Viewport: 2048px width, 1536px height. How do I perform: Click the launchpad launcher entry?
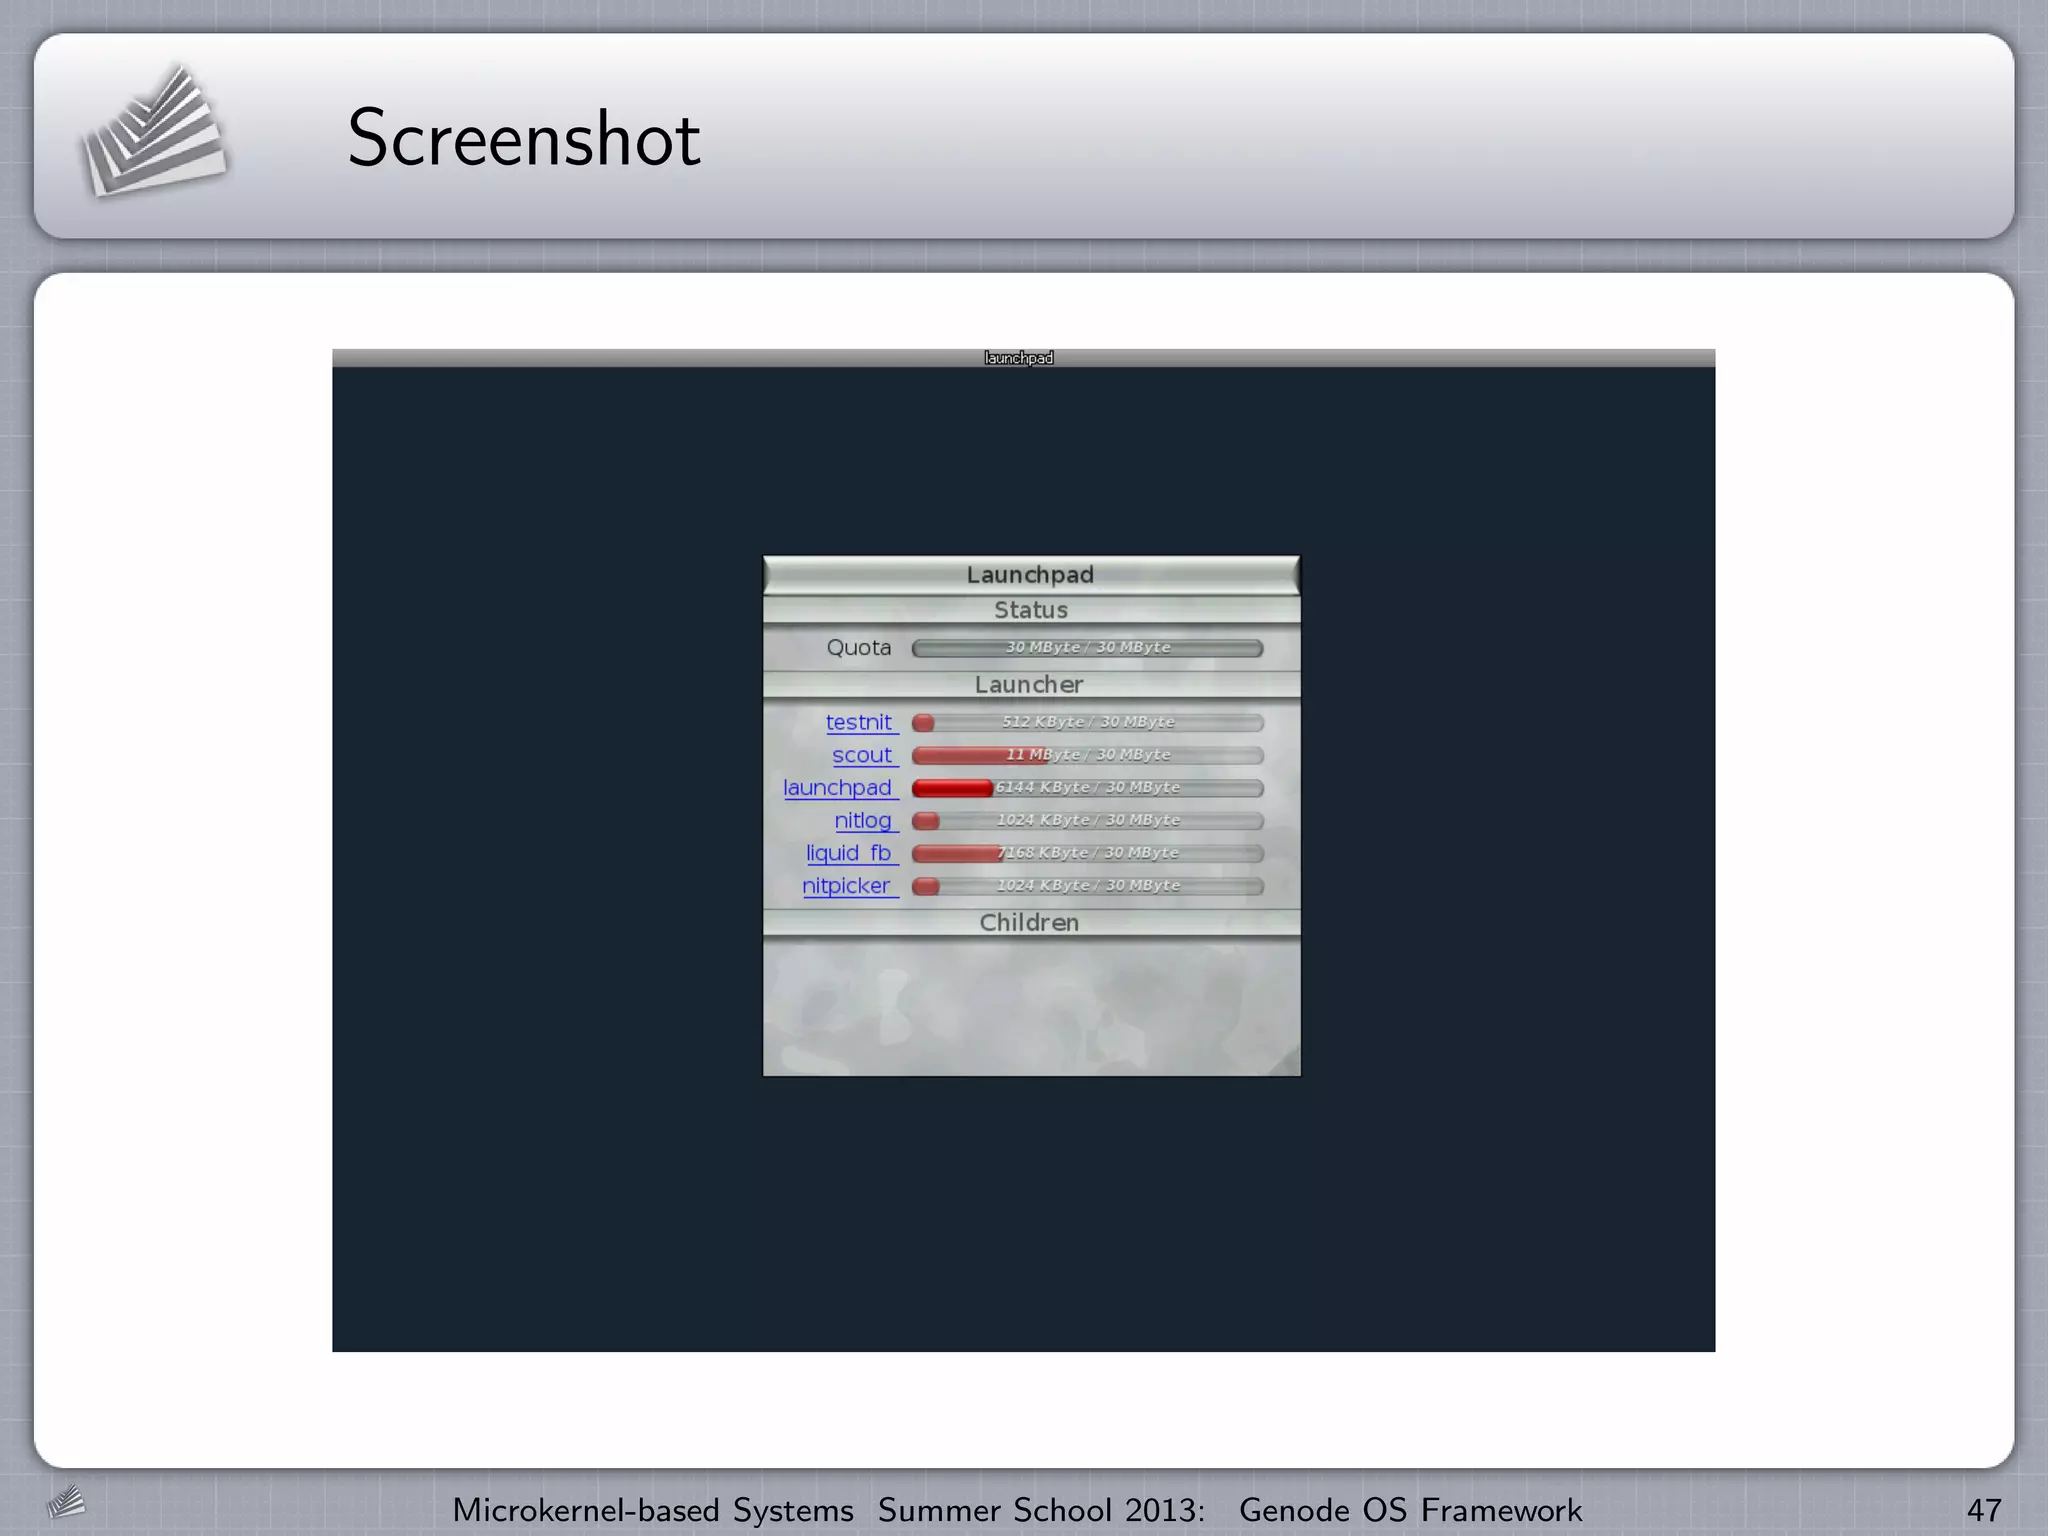(838, 788)
